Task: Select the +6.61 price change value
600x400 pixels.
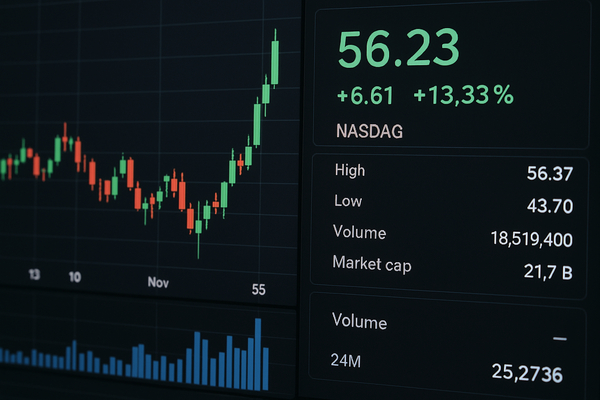Action: [x=365, y=96]
